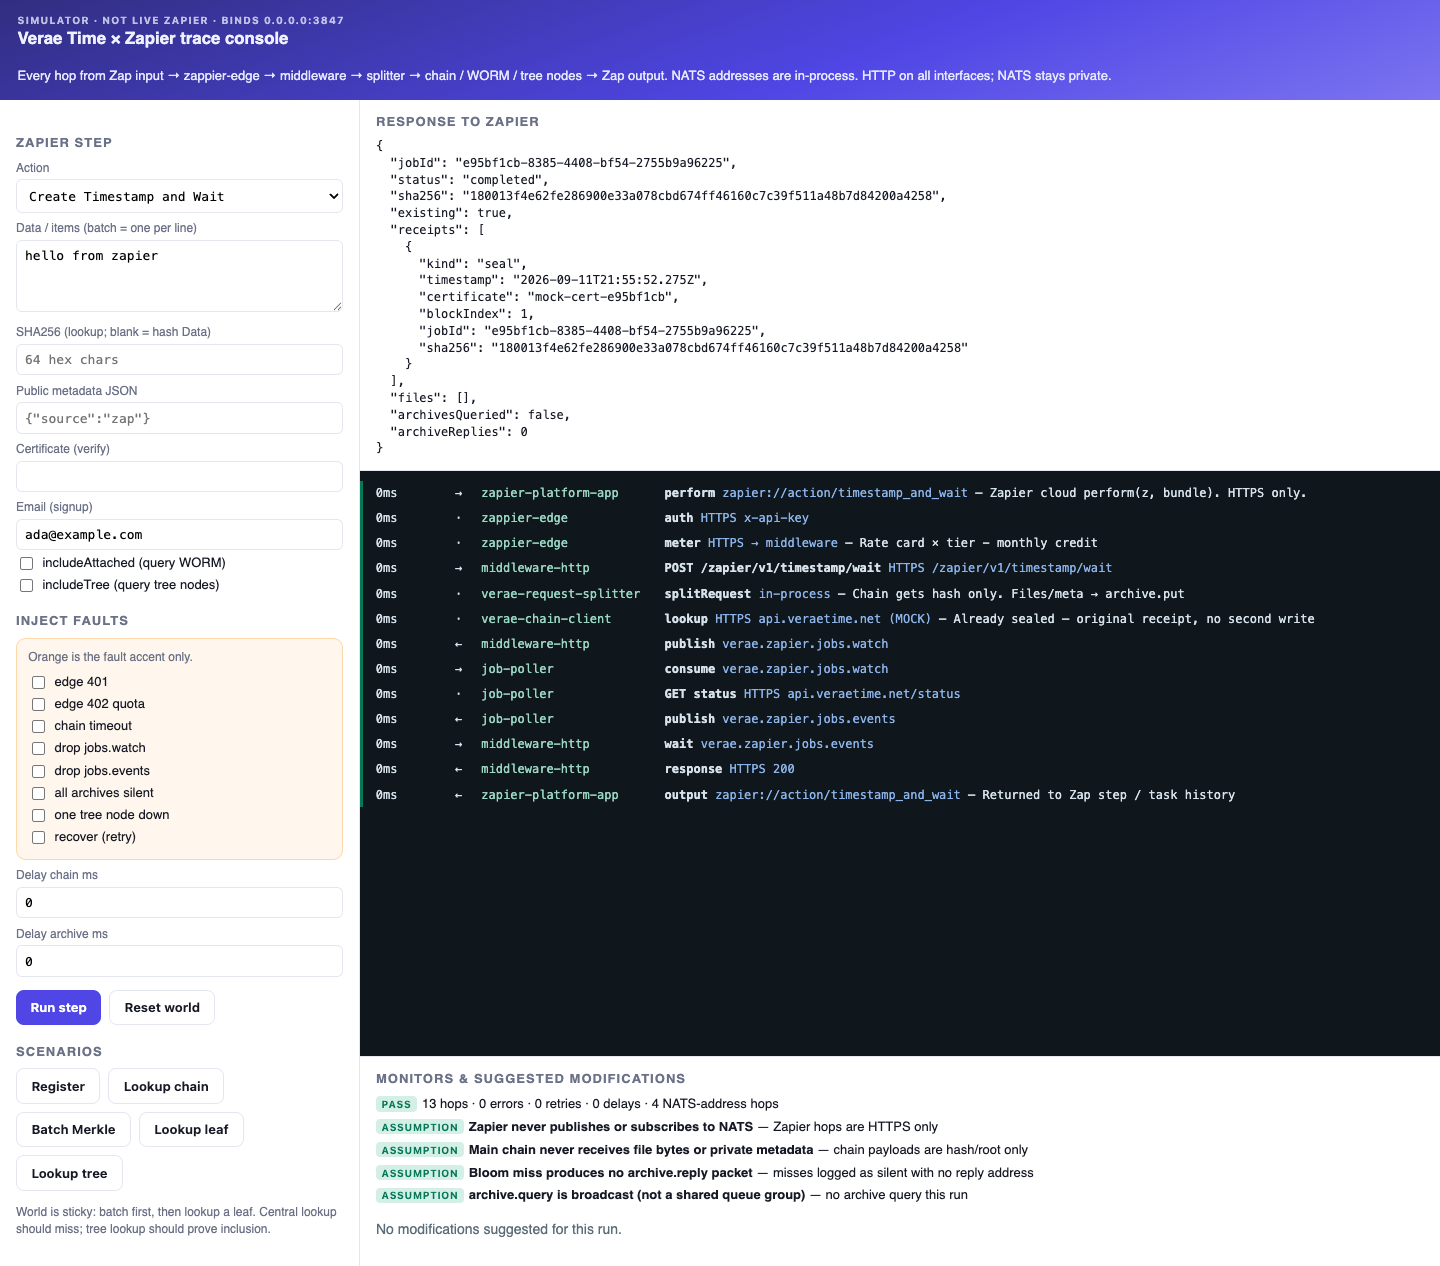The height and width of the screenshot is (1266, 1440).
Task: Run the Batch Merkle scenario
Action: pyautogui.click(x=73, y=1129)
